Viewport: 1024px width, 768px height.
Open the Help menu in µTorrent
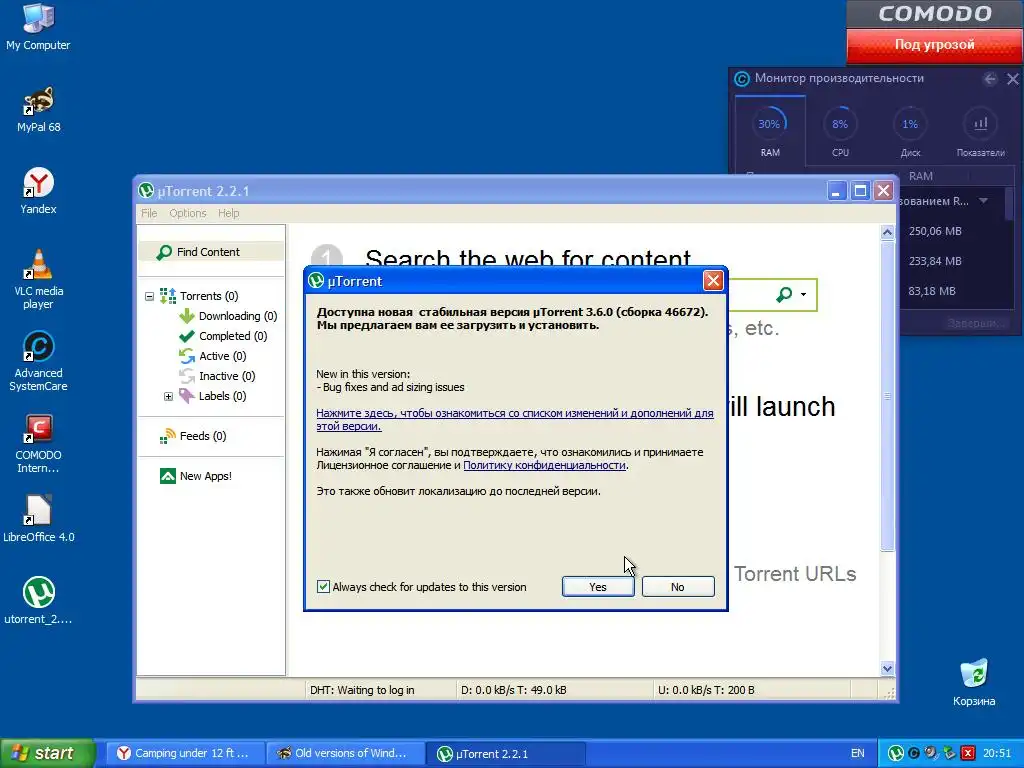pos(229,213)
